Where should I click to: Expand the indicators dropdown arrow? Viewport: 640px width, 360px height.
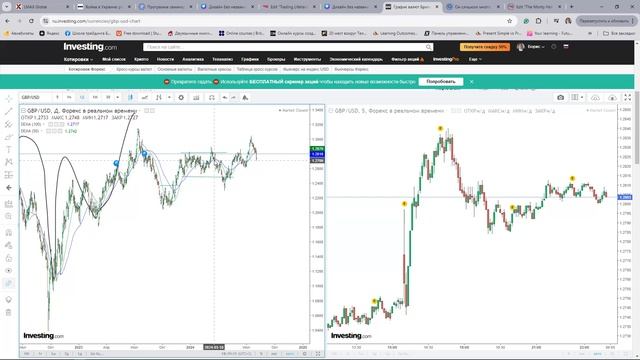coord(169,98)
